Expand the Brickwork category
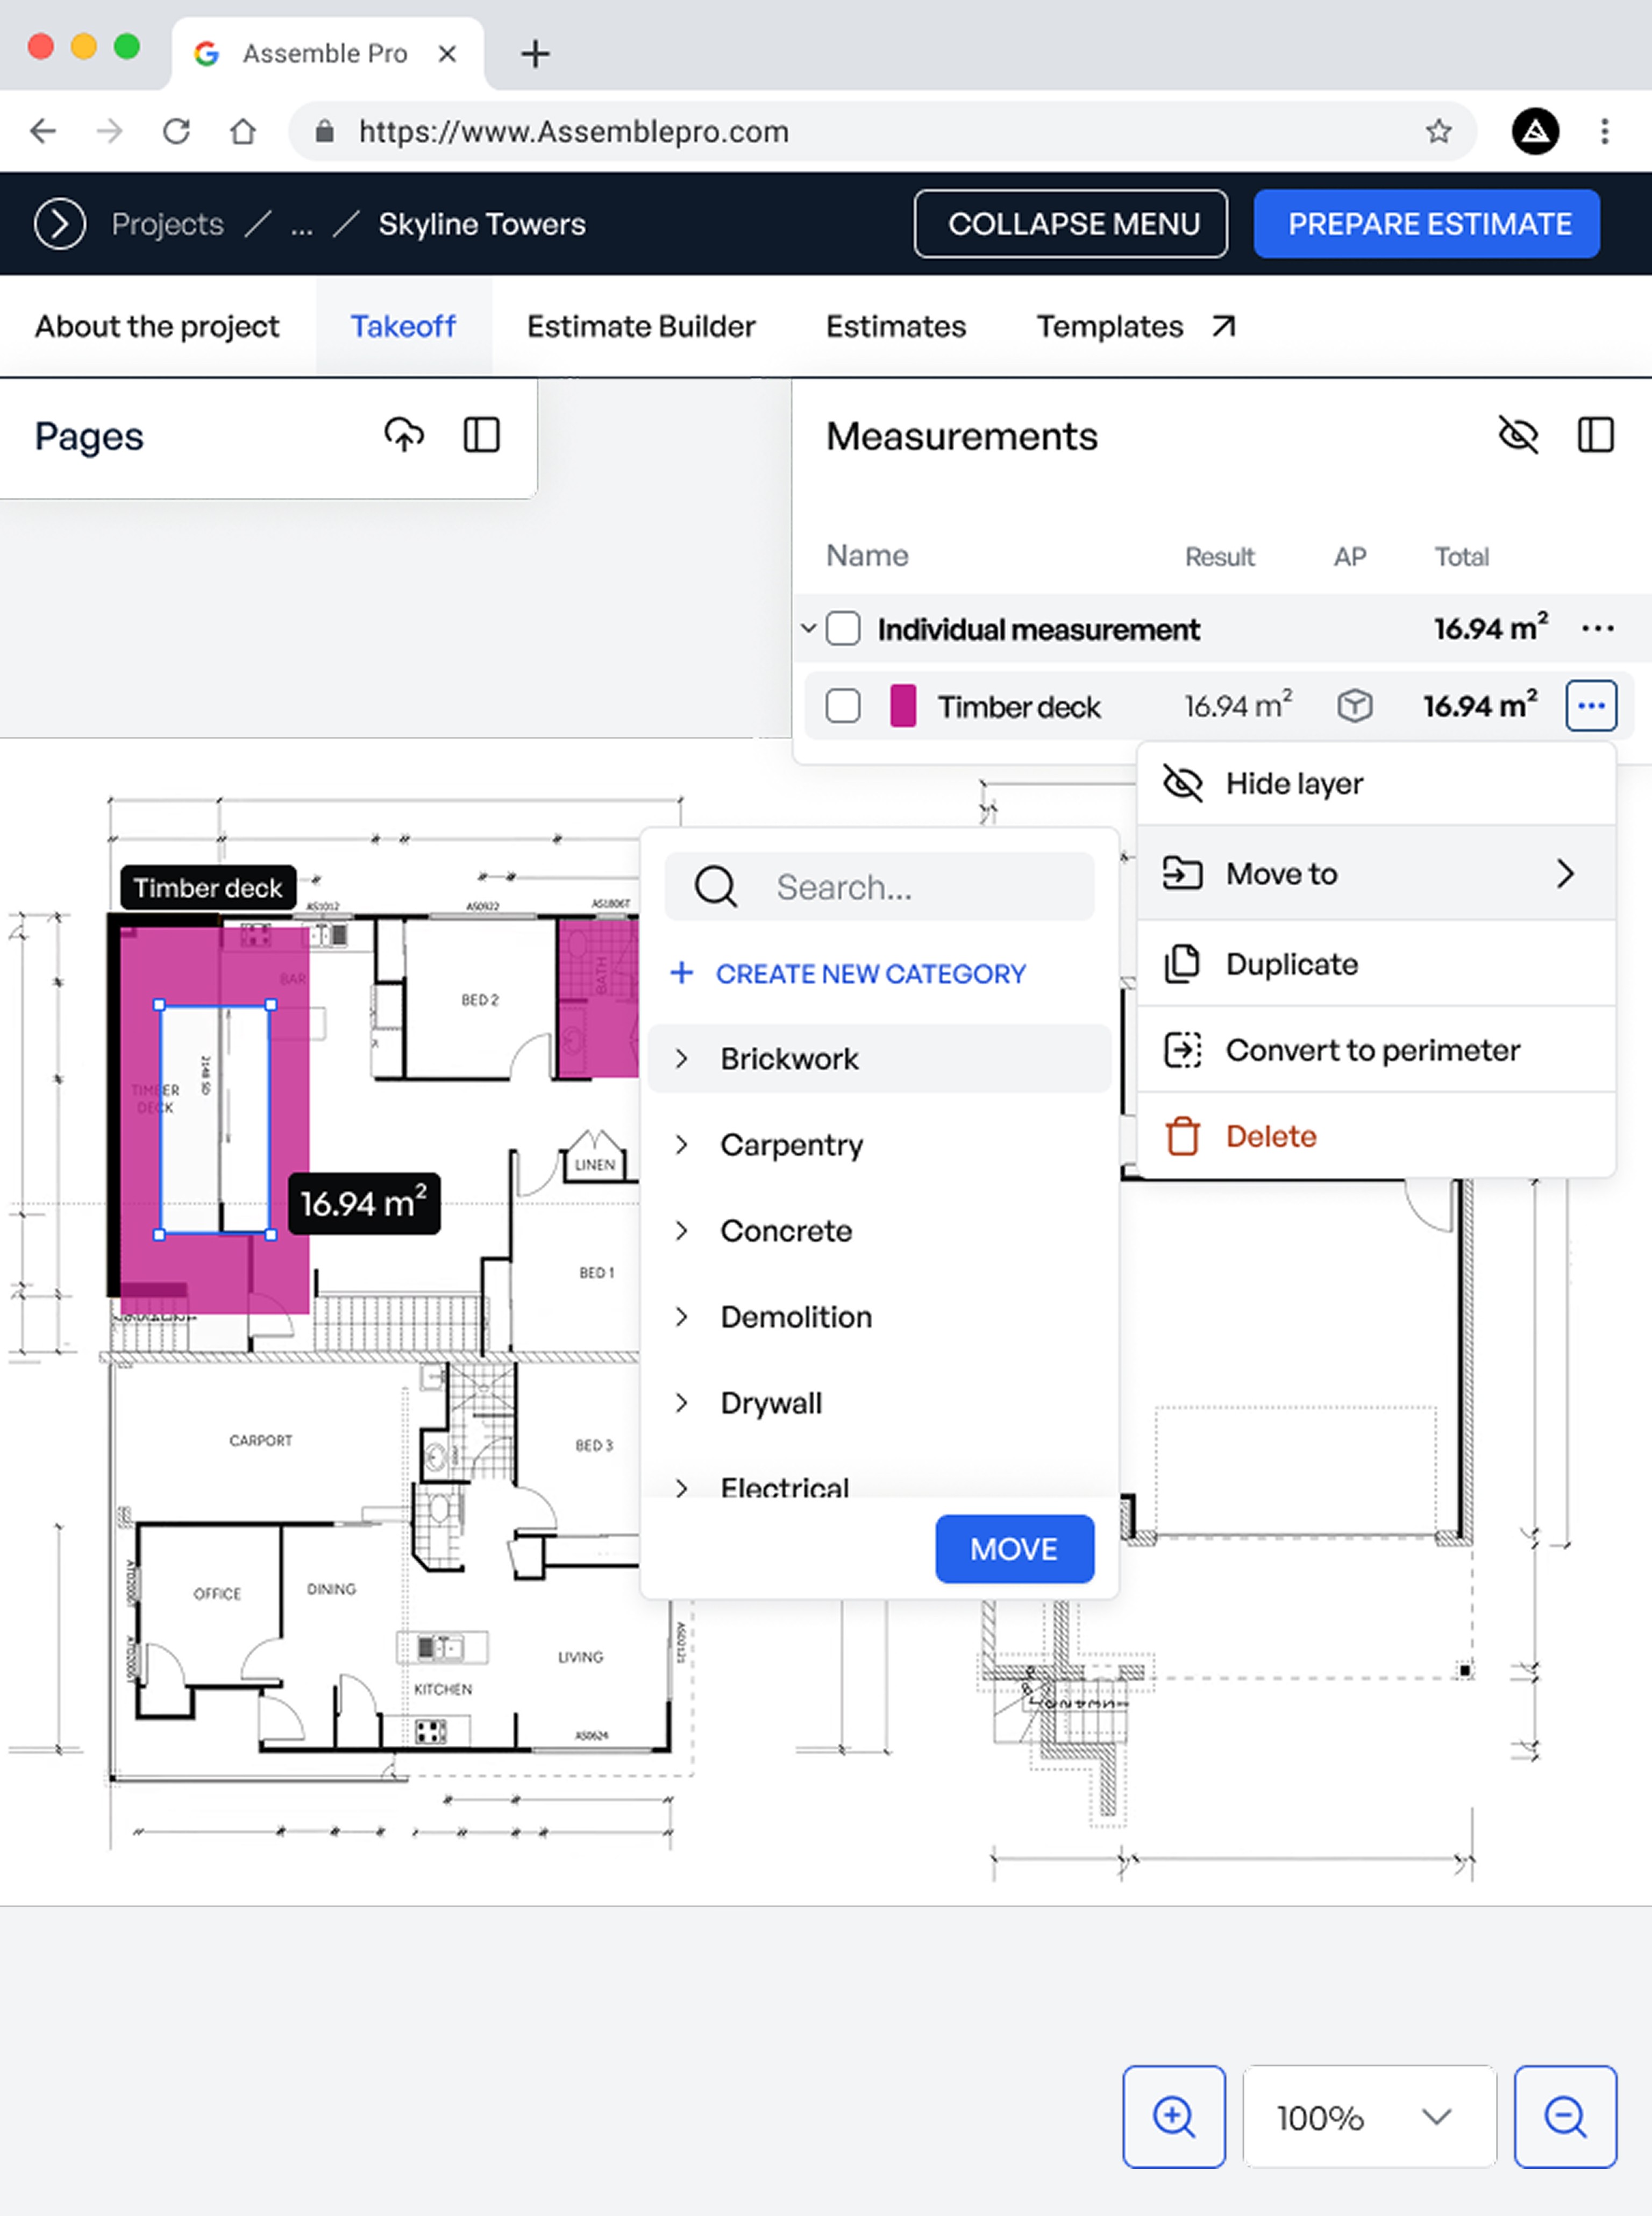Image resolution: width=1652 pixels, height=2216 pixels. click(x=682, y=1058)
